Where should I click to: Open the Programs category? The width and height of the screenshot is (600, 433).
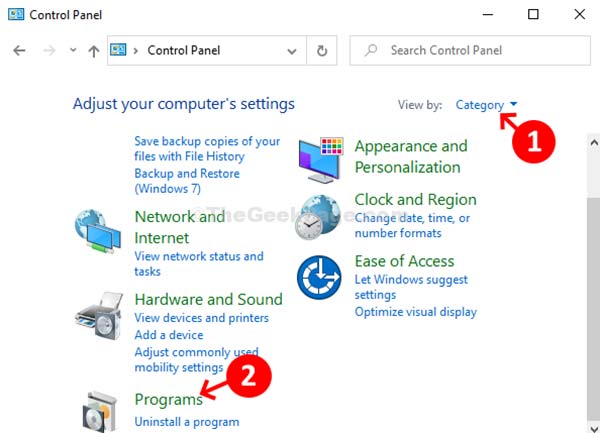169,399
